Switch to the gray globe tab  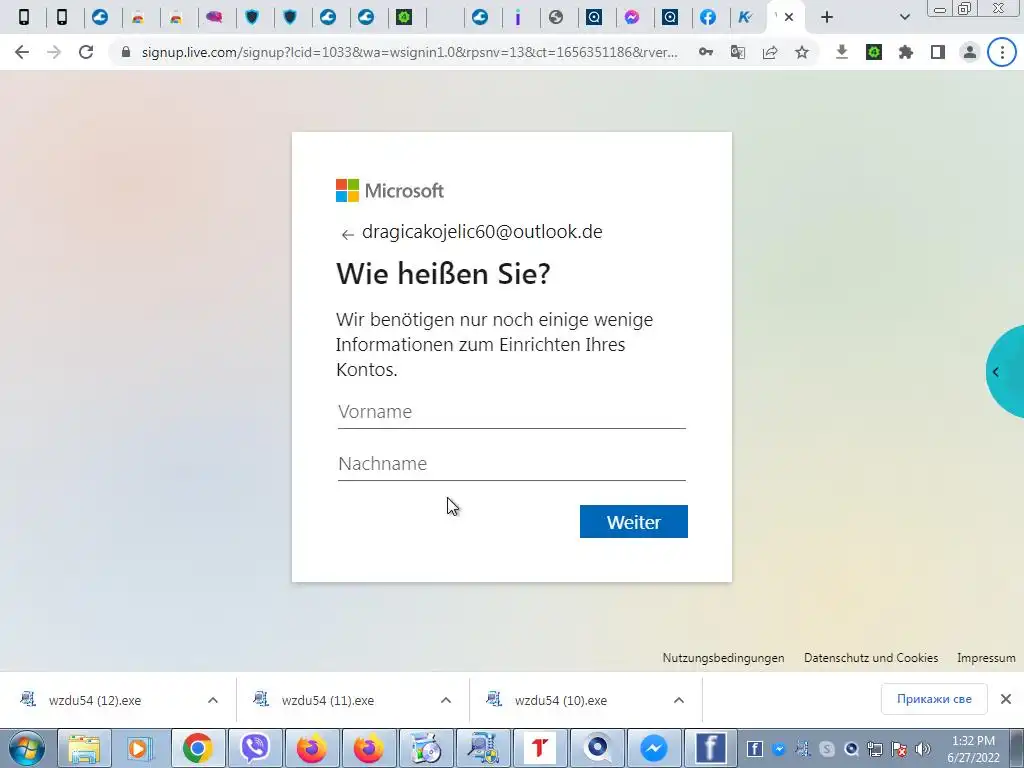click(x=556, y=18)
